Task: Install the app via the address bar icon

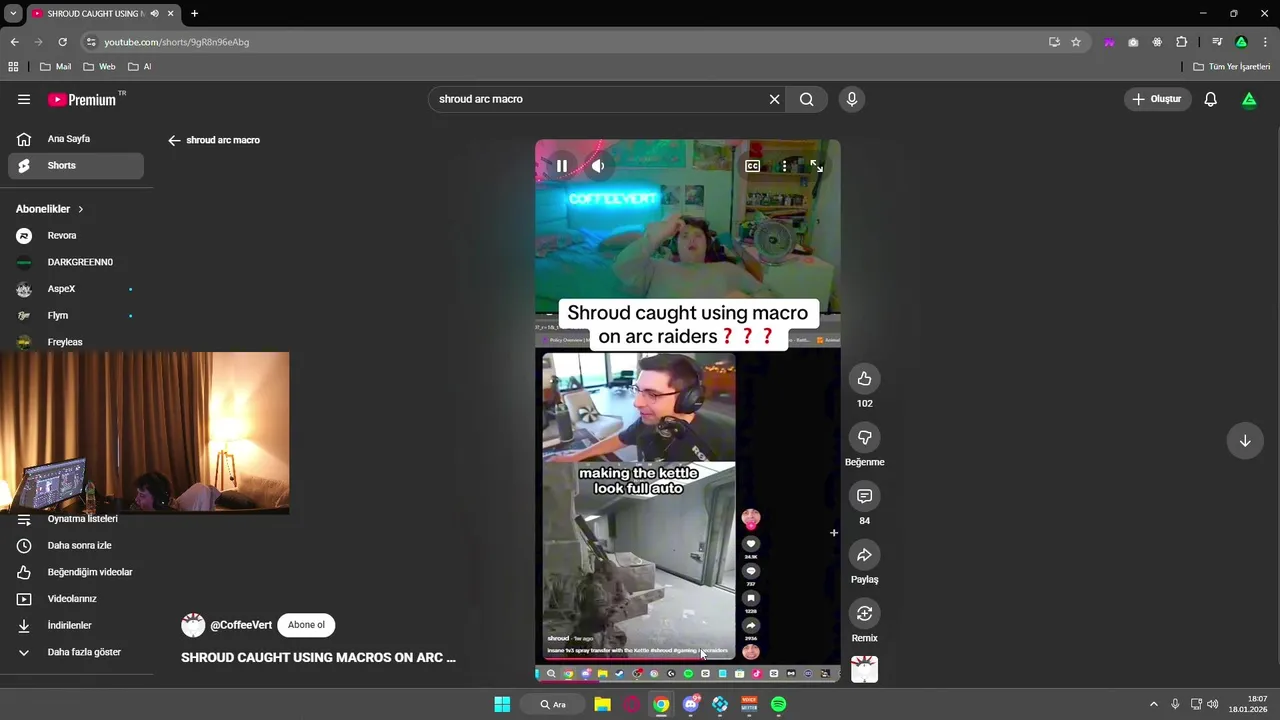Action: click(1054, 42)
